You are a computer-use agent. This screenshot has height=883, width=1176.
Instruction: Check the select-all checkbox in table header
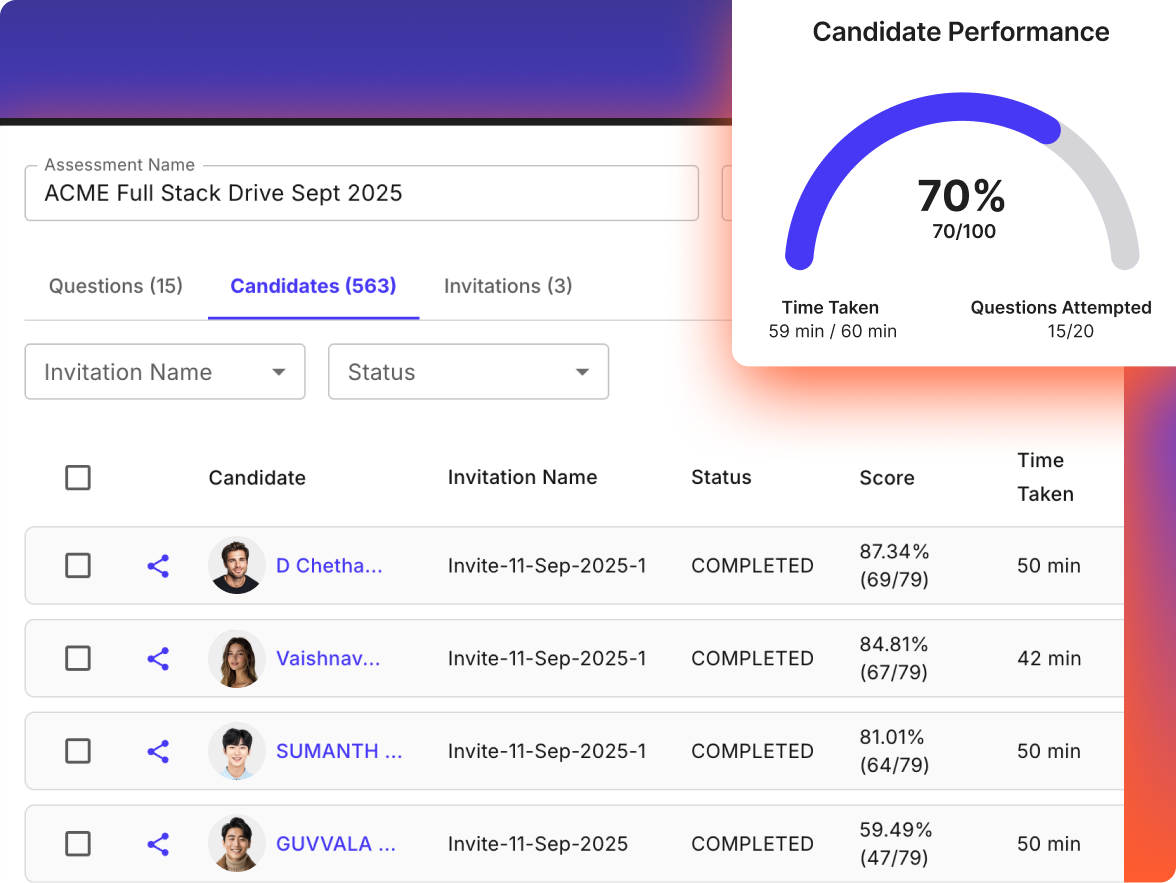[x=78, y=478]
